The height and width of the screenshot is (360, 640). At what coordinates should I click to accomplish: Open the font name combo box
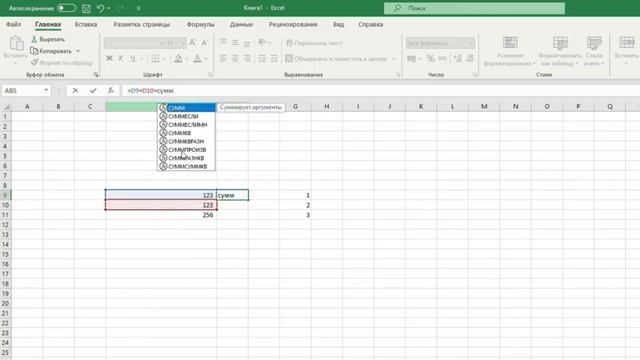click(x=134, y=43)
